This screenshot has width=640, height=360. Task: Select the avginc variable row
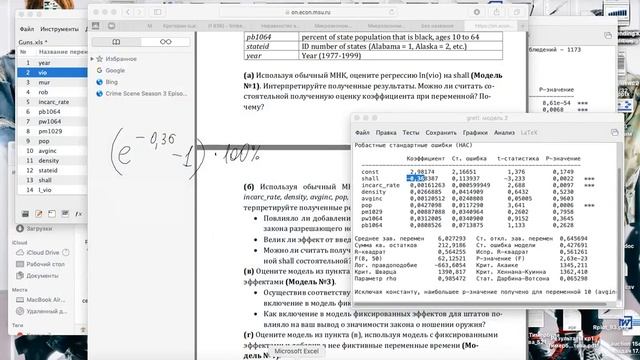click(52, 151)
